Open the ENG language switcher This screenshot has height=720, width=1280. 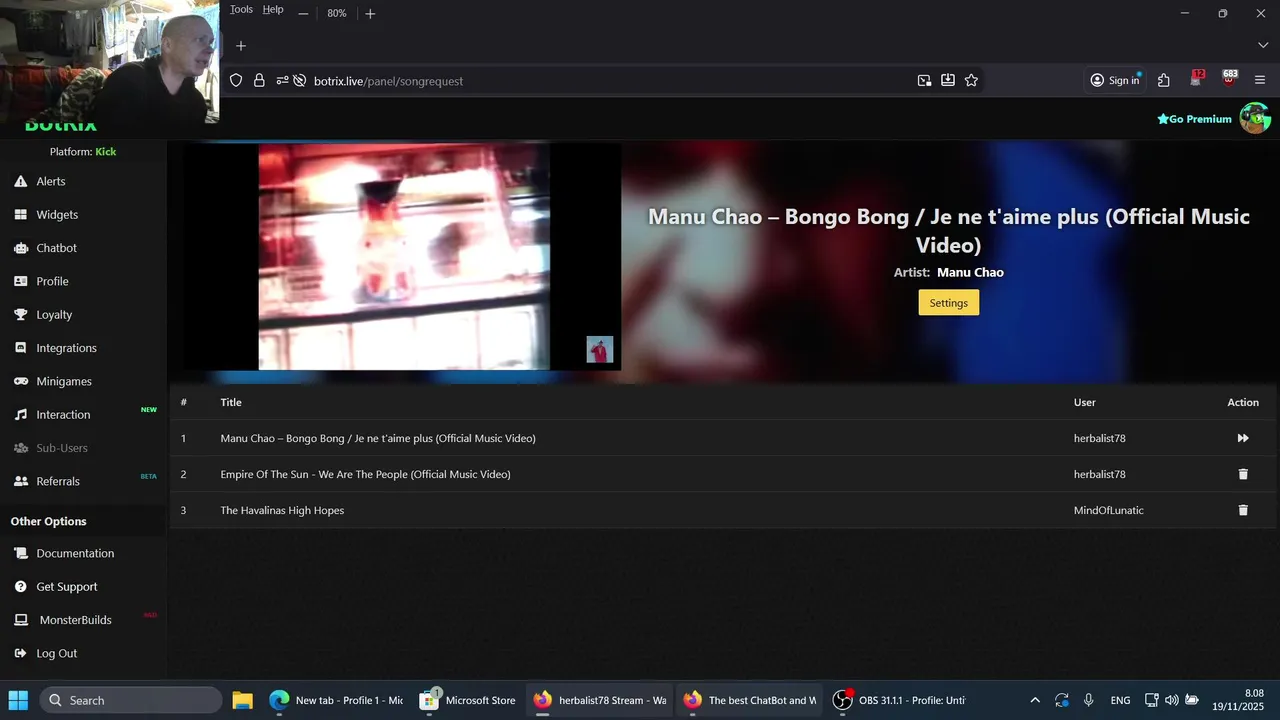point(1120,700)
